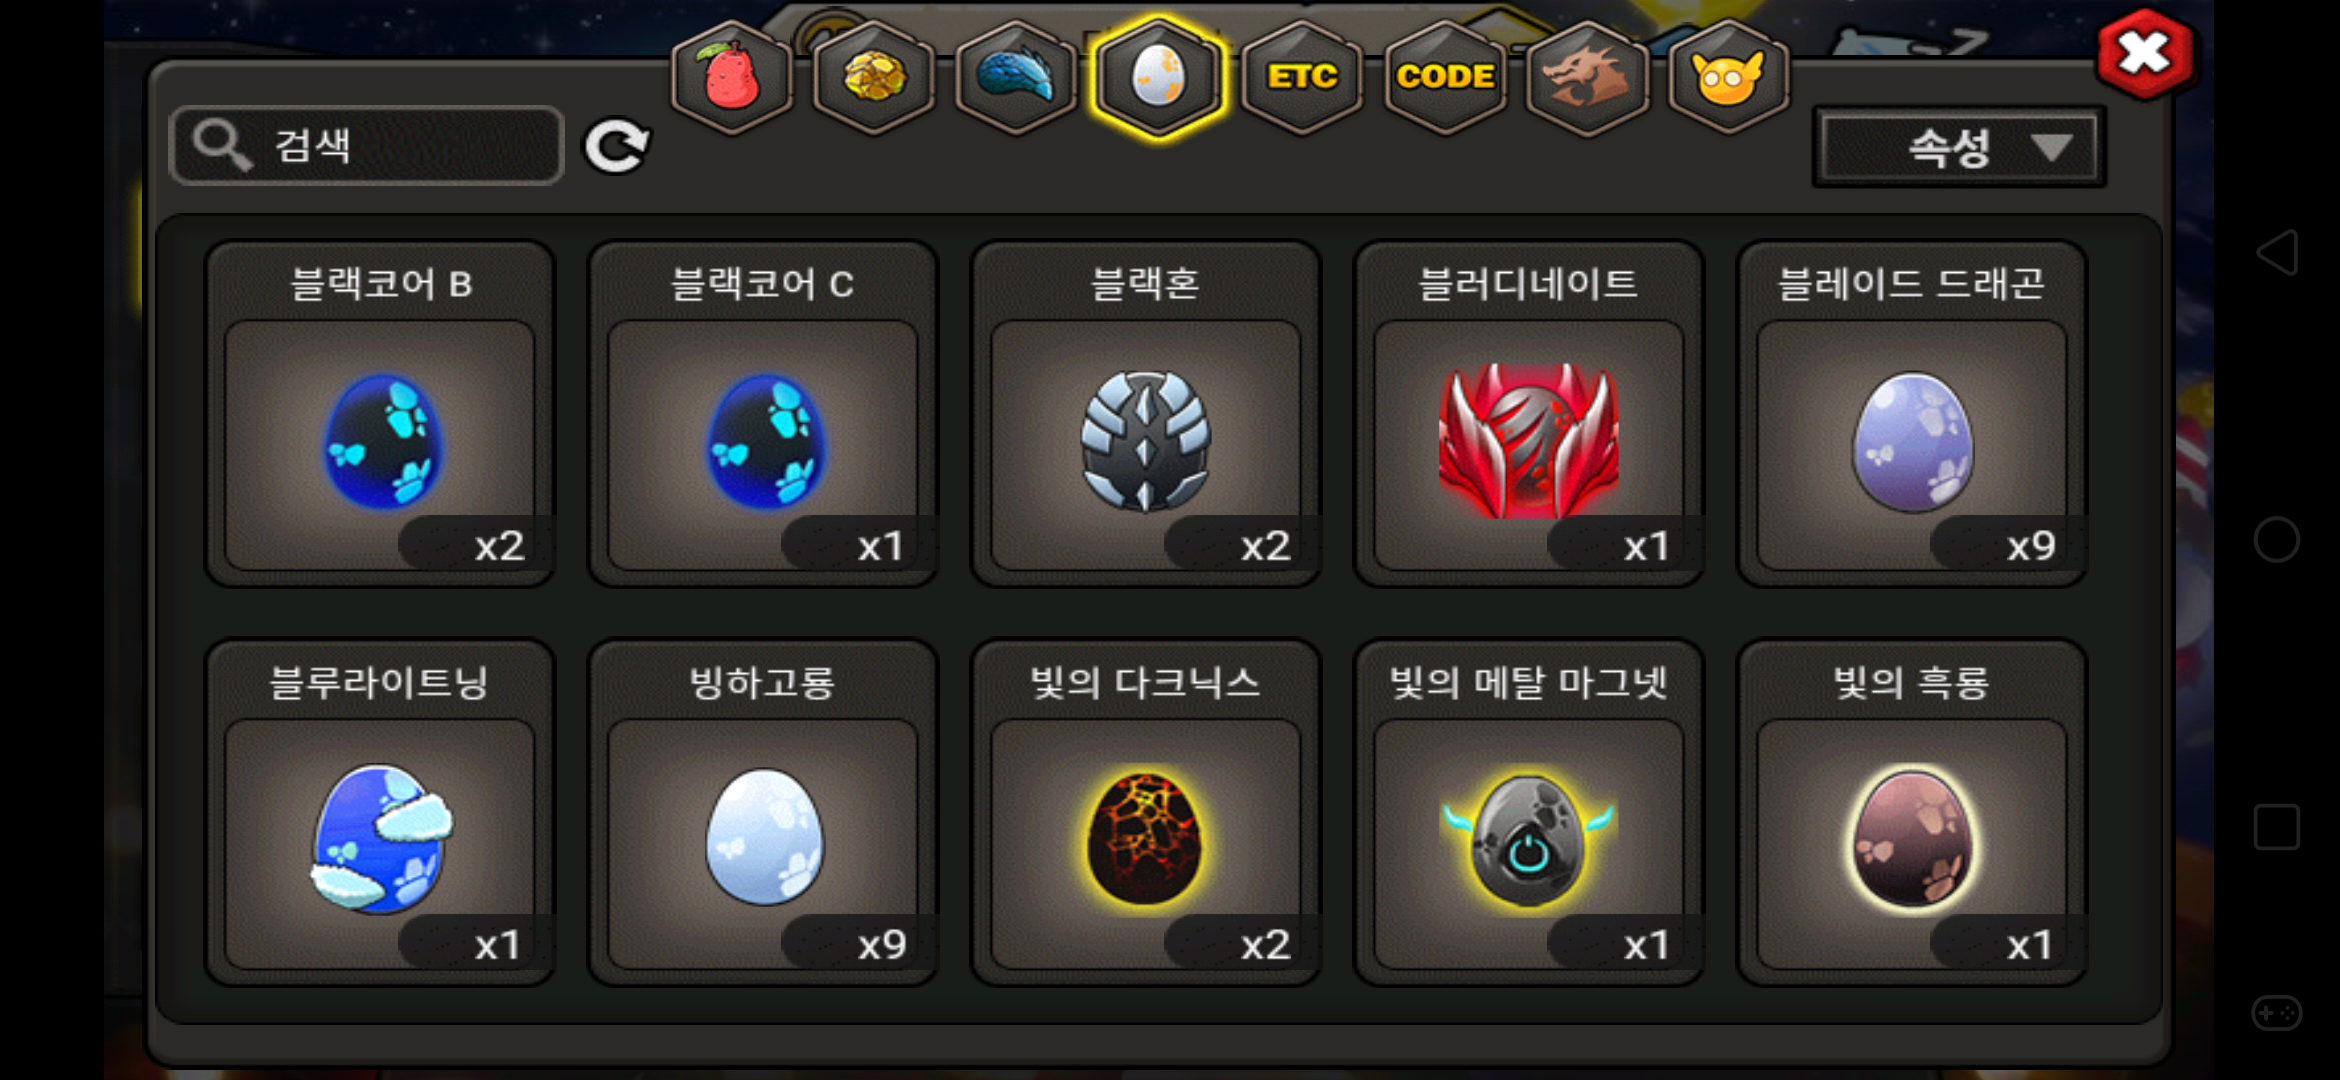Click the refresh arrow next to search

pyautogui.click(x=617, y=147)
